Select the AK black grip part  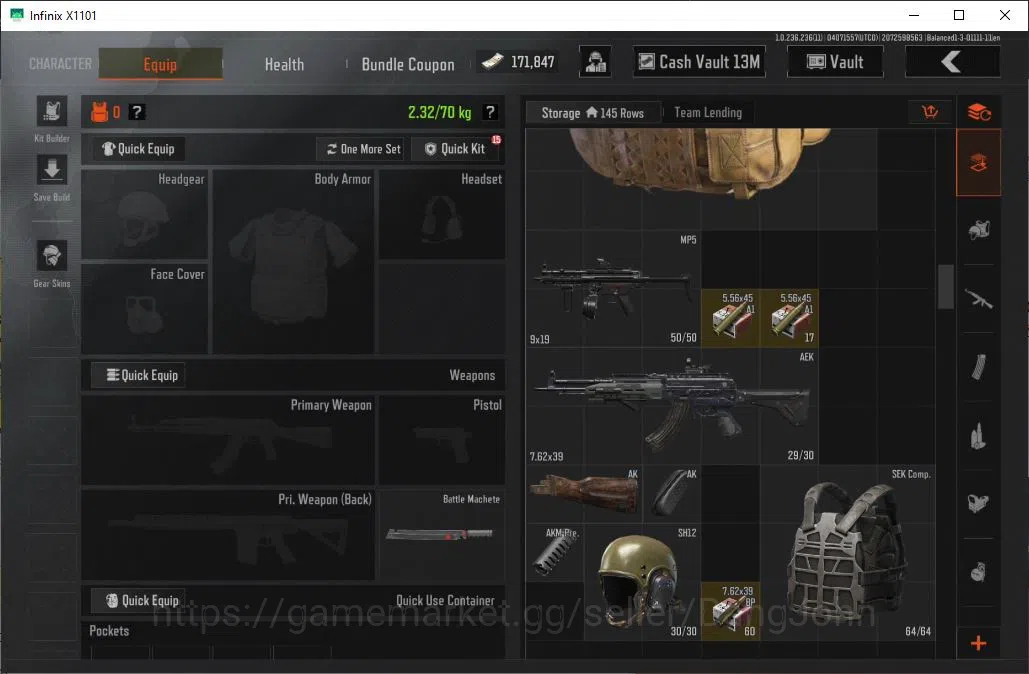(672, 494)
